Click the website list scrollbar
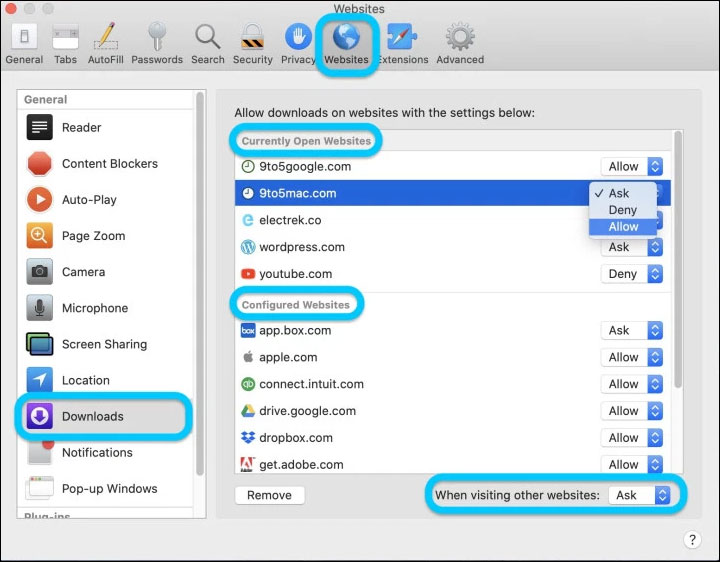This screenshot has height=562, width=720. [678, 259]
